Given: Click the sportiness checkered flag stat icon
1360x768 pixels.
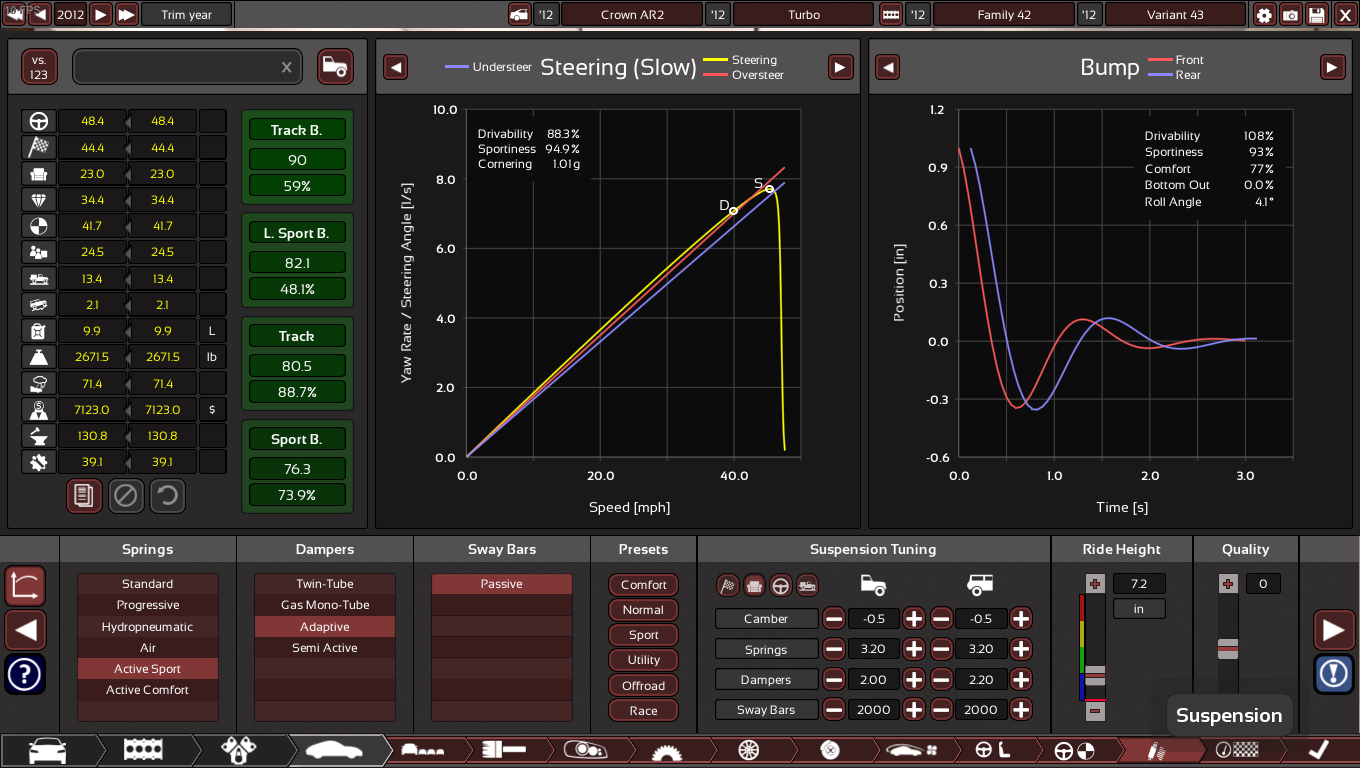Looking at the screenshot, I should pyautogui.click(x=39, y=148).
